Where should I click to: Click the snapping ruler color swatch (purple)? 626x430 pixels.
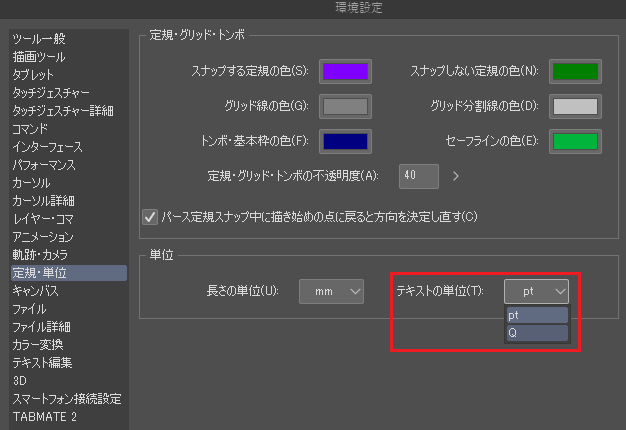(345, 71)
